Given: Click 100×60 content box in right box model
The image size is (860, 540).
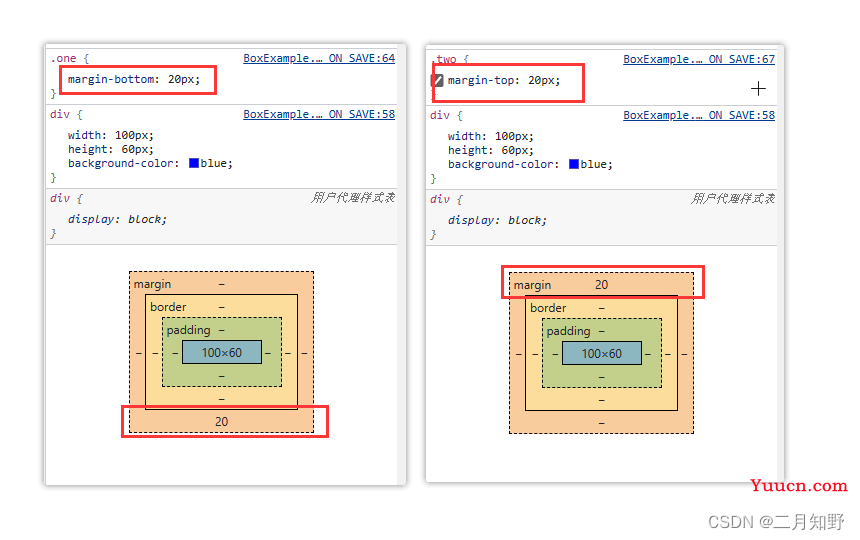Looking at the screenshot, I should 602,354.
